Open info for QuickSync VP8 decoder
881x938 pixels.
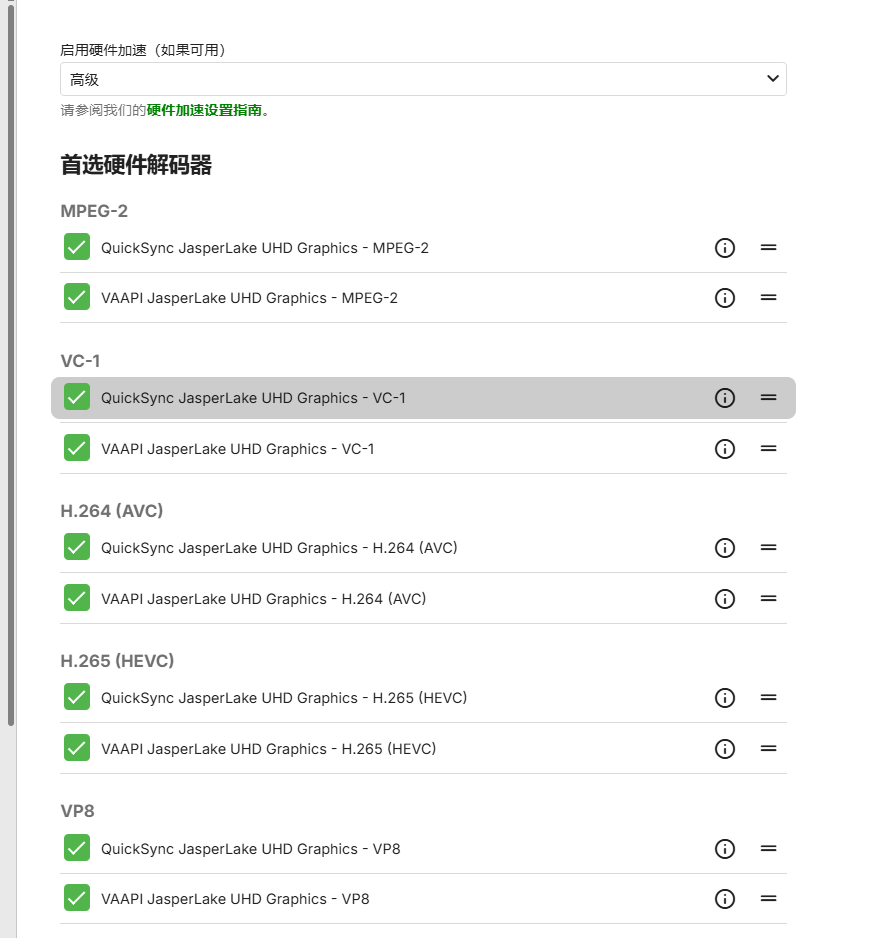(x=725, y=849)
